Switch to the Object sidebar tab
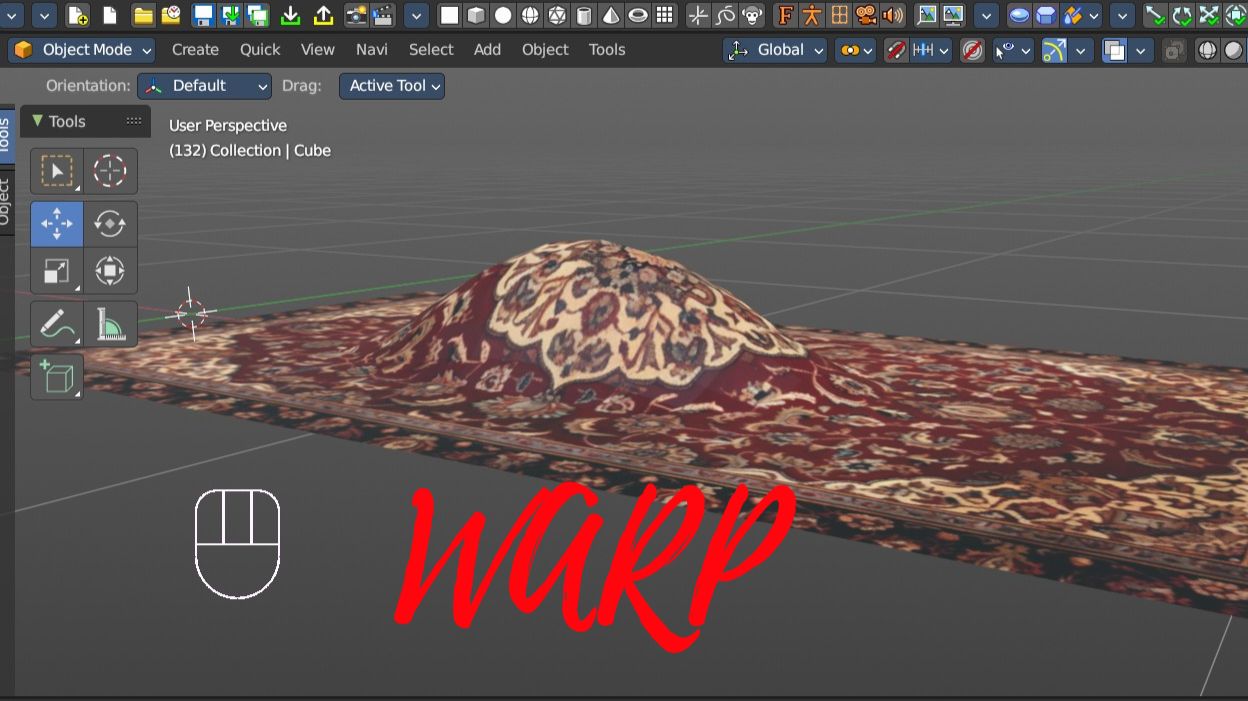Screen dimensions: 1248x701 pyautogui.click(x=5, y=201)
